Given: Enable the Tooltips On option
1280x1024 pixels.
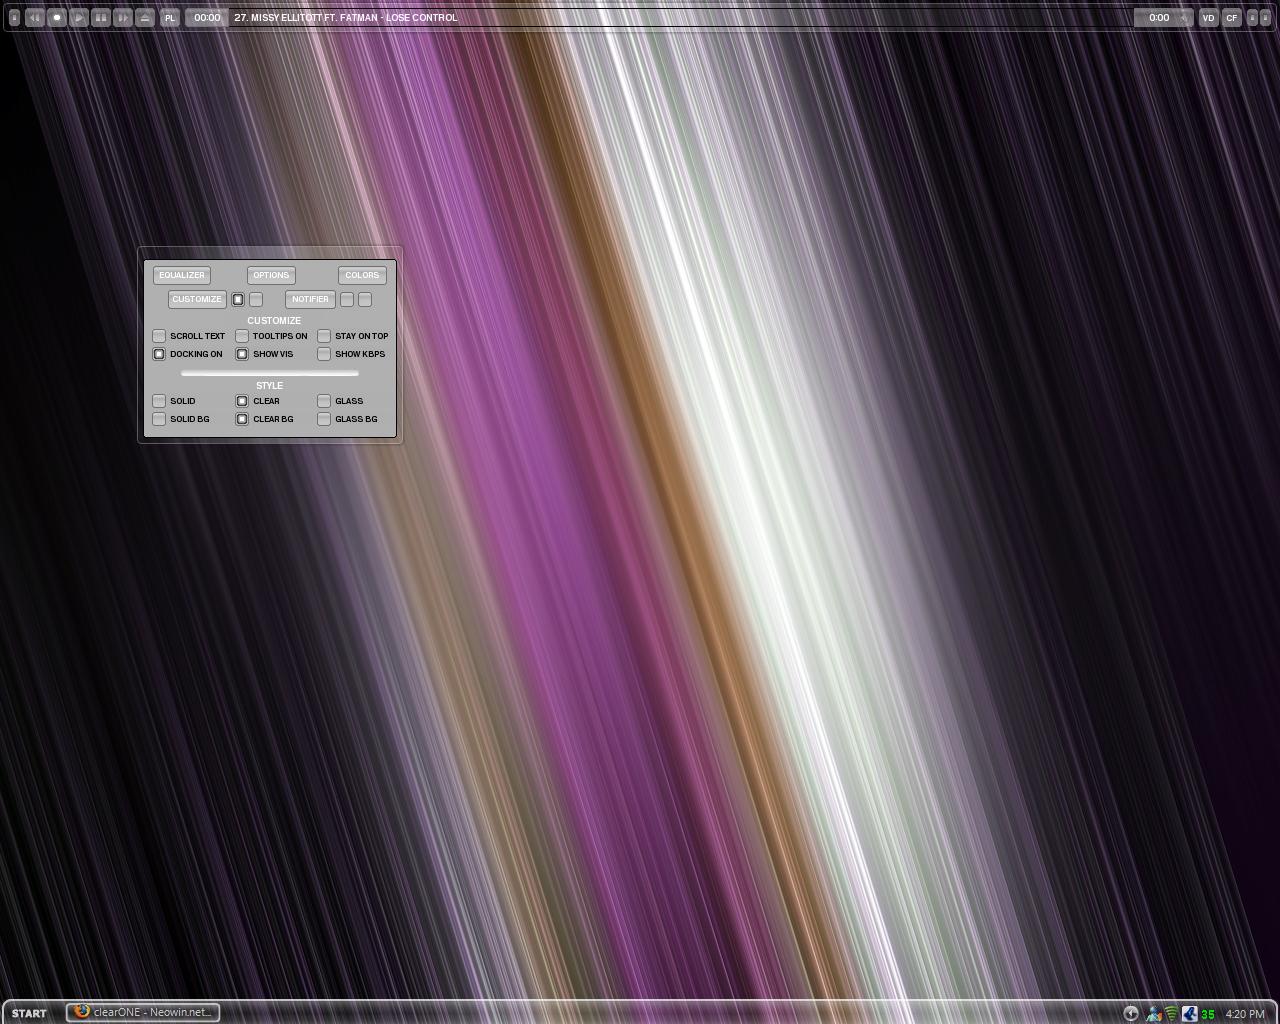Looking at the screenshot, I should click(242, 336).
